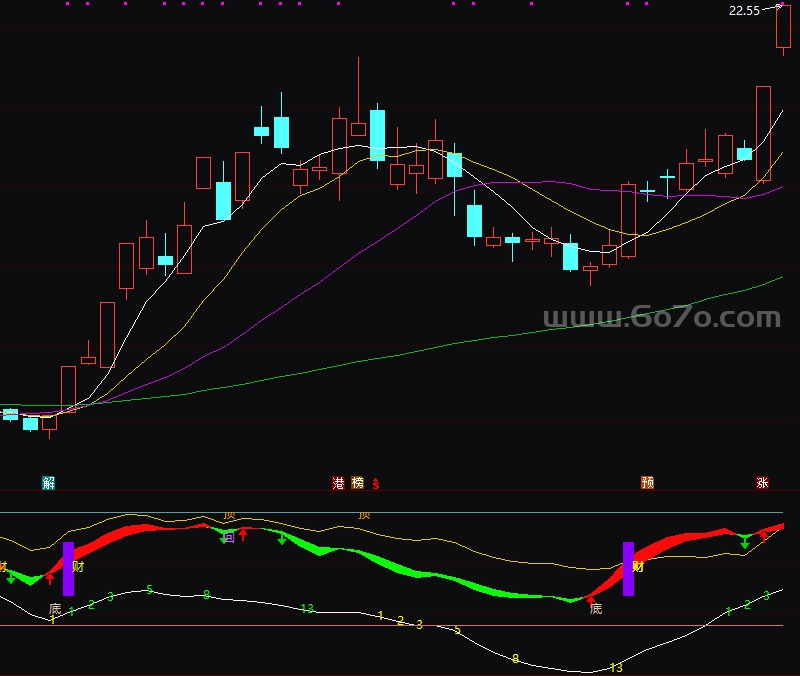
Task: Select the "榜" ranking marker icon
Action: click(x=357, y=483)
